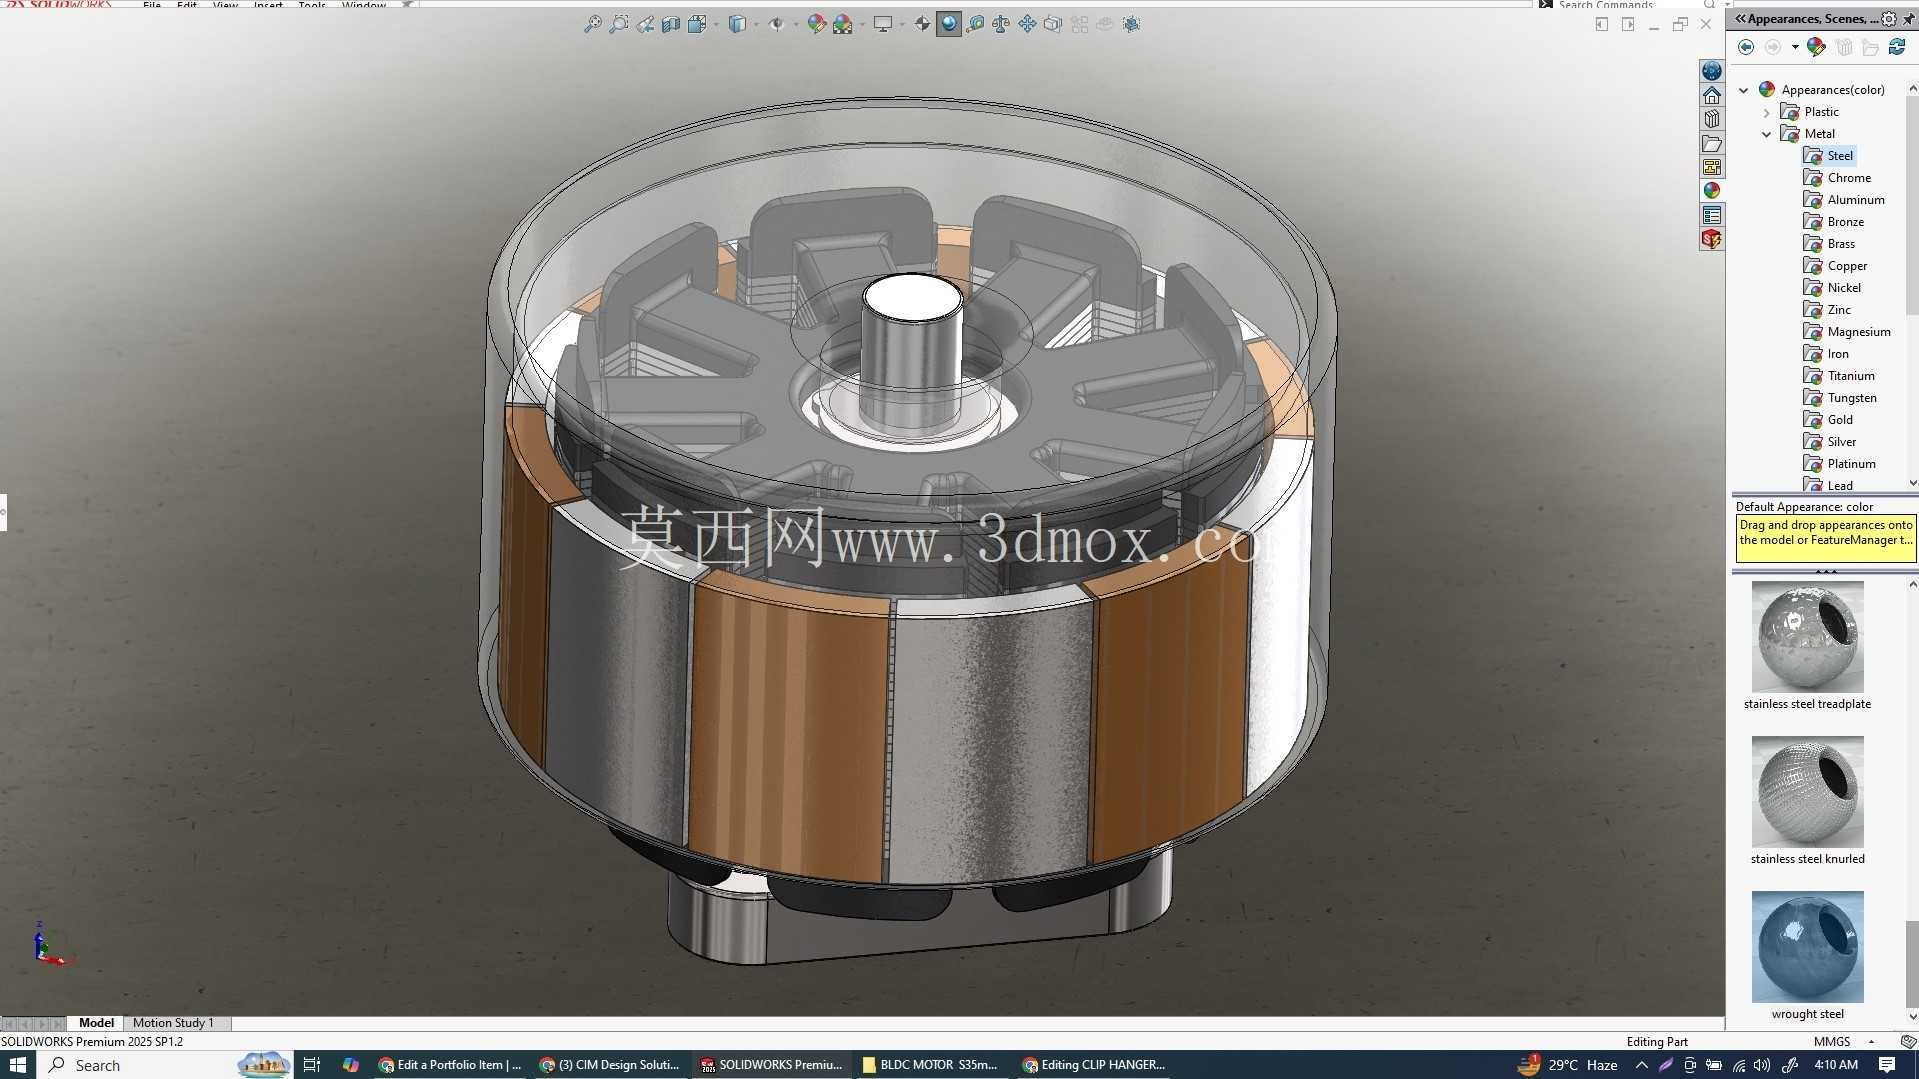Click the Hide/Show Items eye icon
1919x1079 pixels.
pyautogui.click(x=777, y=24)
